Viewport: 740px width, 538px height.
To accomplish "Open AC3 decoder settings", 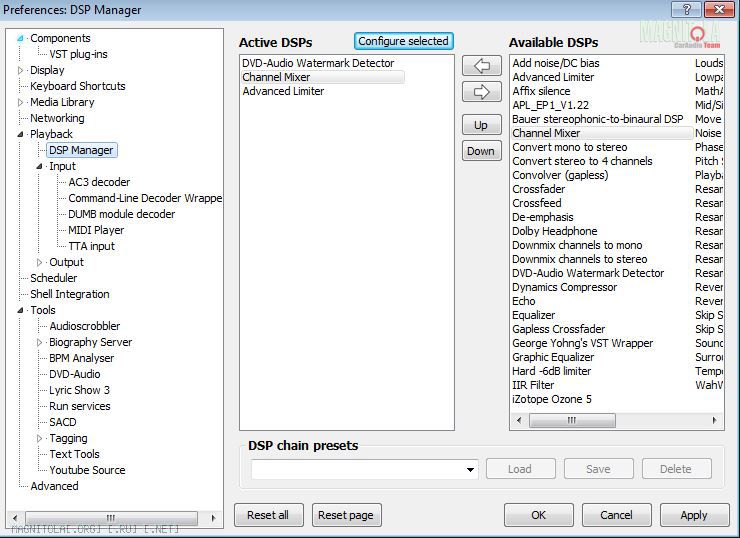I will tap(99, 182).
